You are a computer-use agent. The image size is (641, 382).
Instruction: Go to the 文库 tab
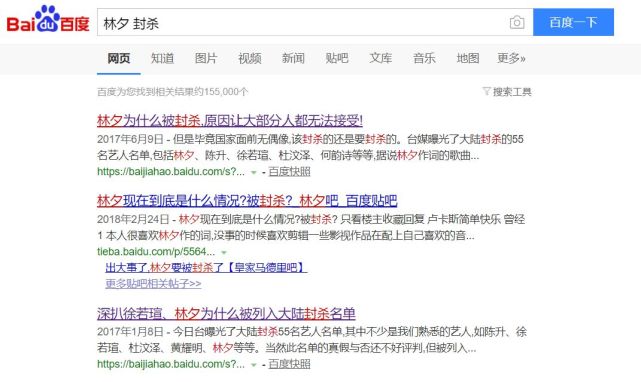pyautogui.click(x=381, y=58)
